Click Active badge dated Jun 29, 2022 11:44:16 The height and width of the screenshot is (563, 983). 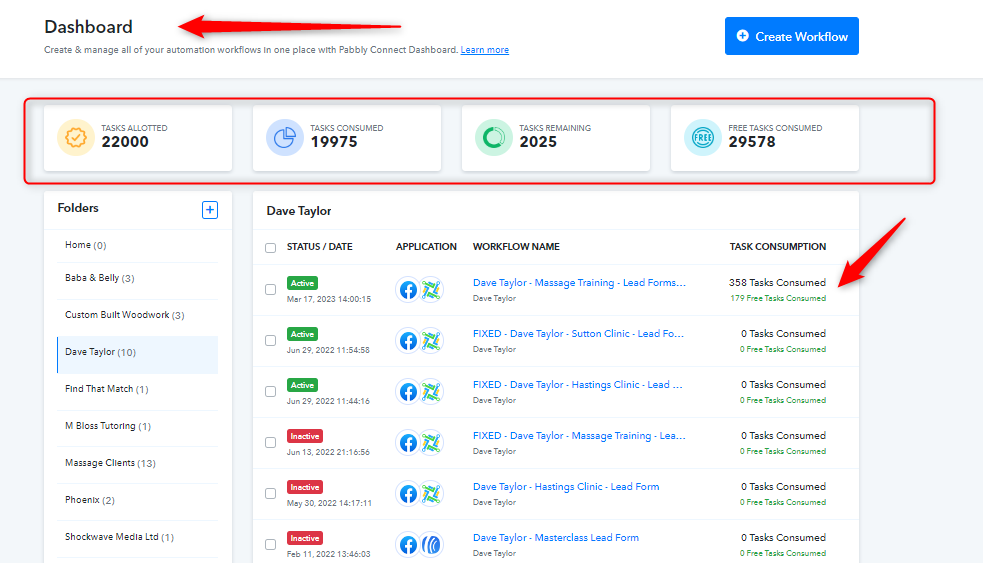coord(302,385)
